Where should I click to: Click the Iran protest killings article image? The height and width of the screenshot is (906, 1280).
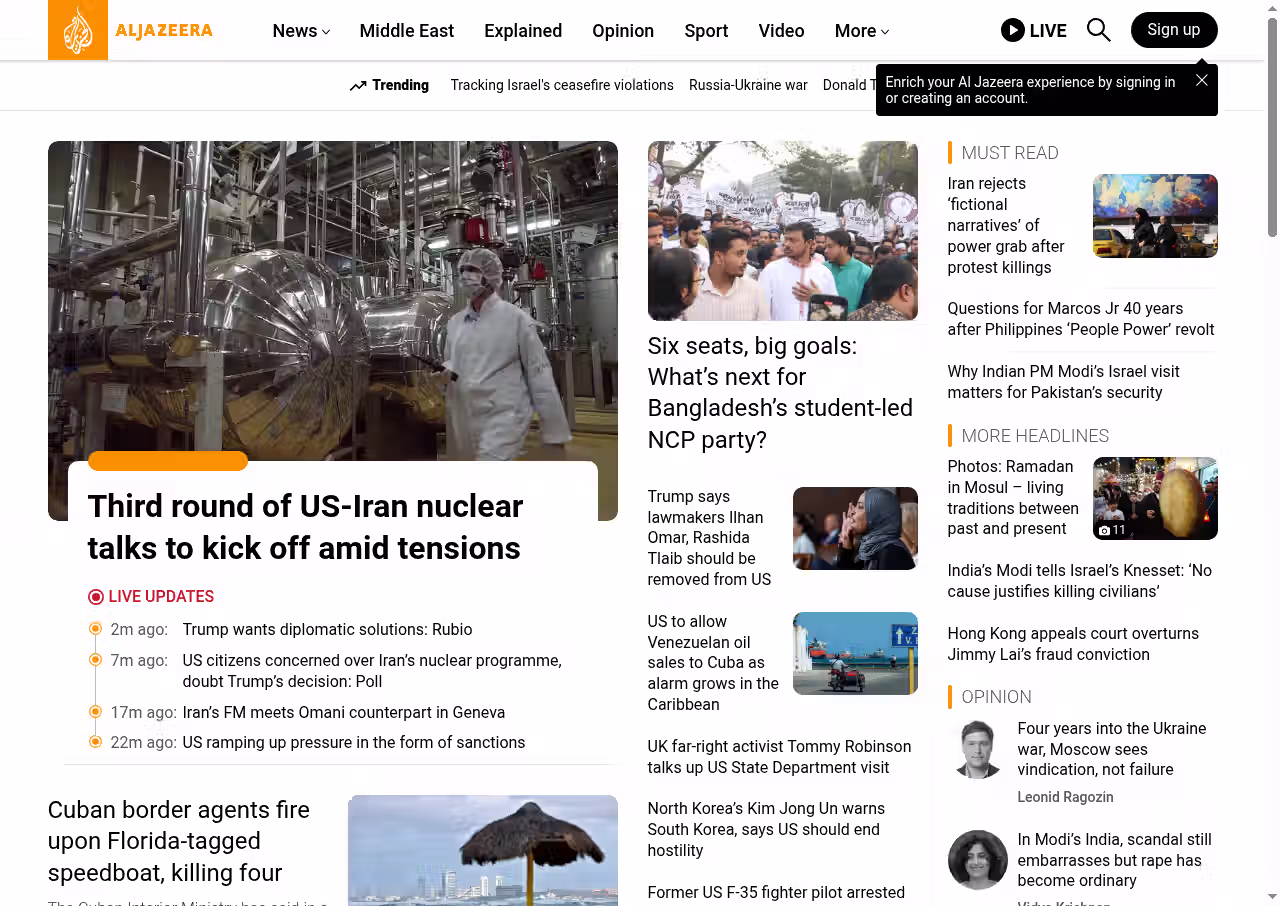pyautogui.click(x=1155, y=216)
